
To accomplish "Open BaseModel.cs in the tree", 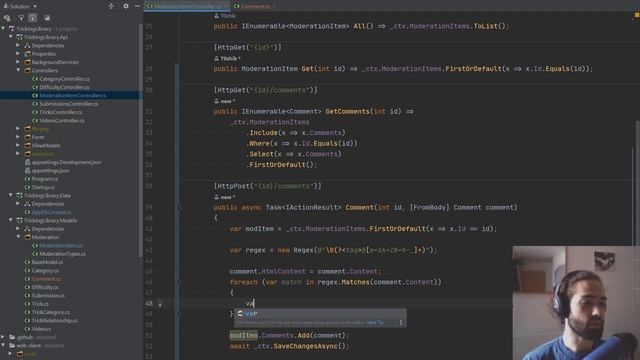I will pos(47,262).
